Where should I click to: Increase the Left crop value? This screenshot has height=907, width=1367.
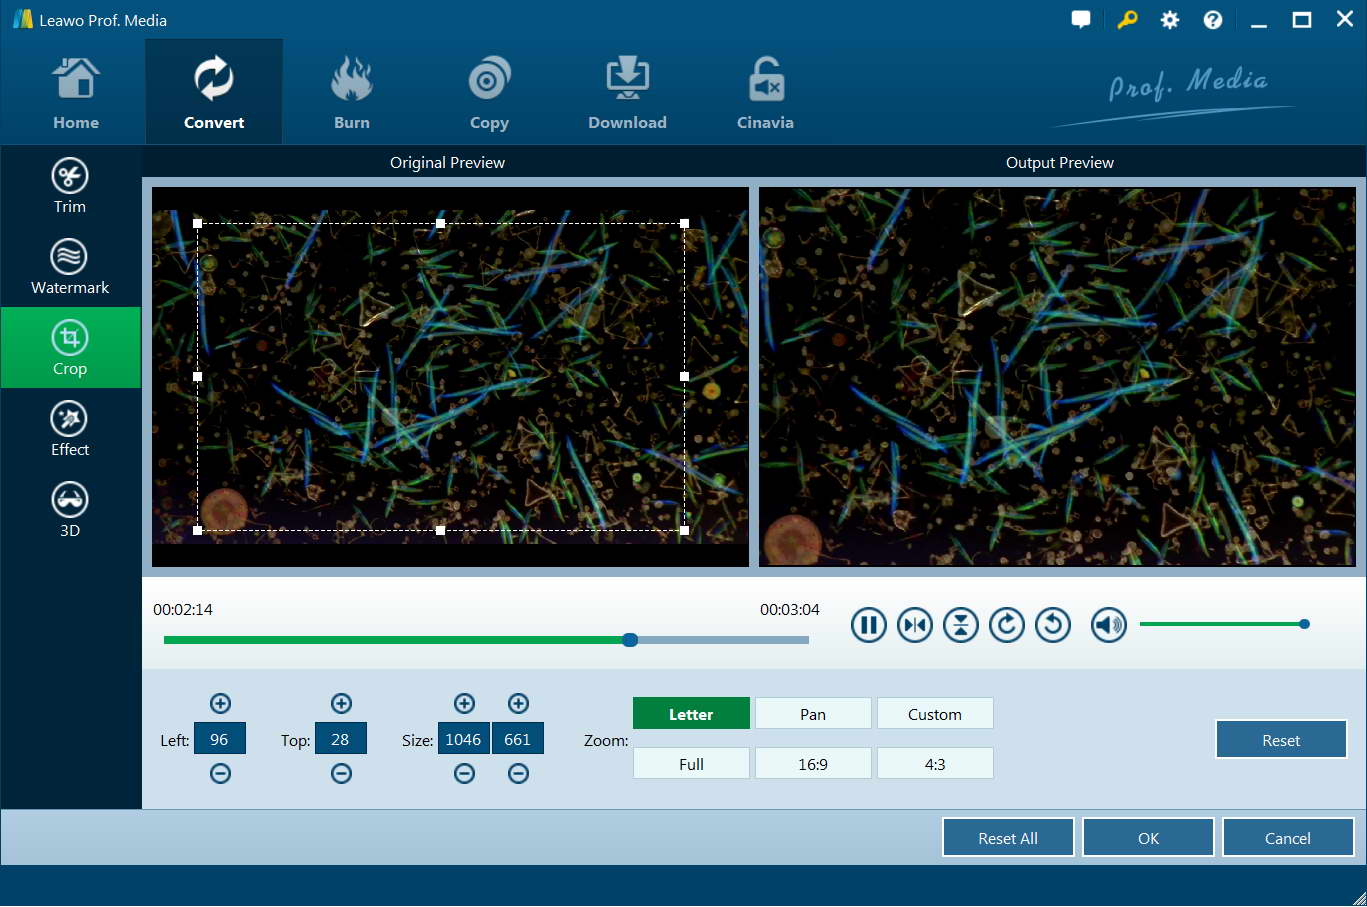221,703
